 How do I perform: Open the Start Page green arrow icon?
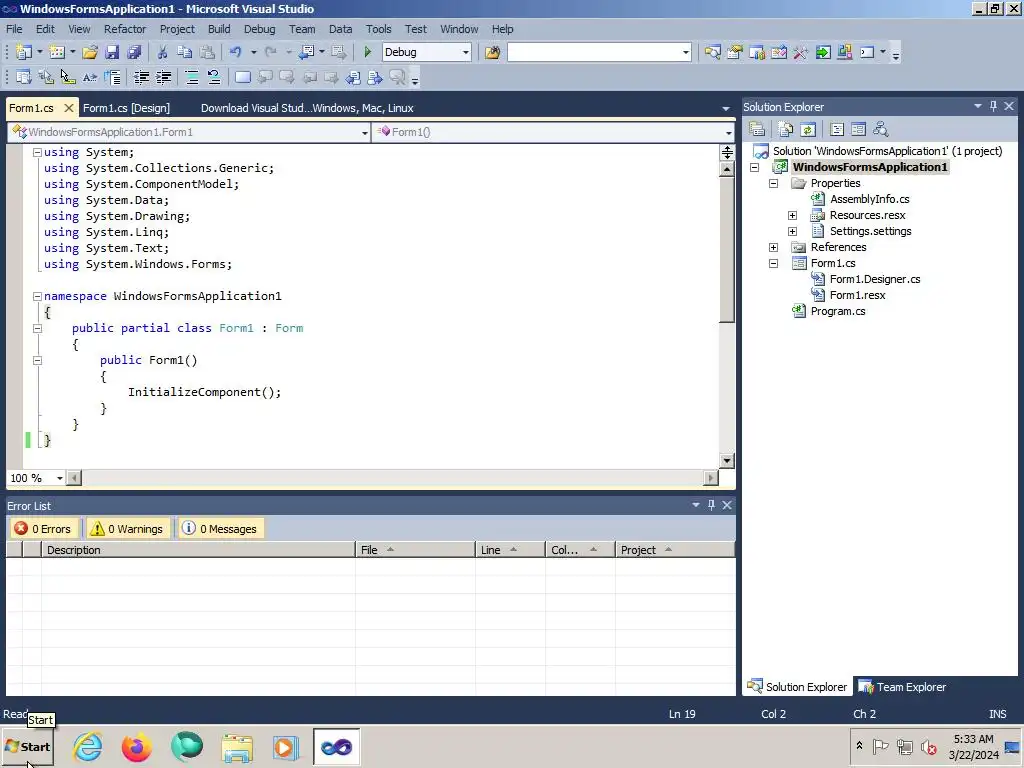823,52
